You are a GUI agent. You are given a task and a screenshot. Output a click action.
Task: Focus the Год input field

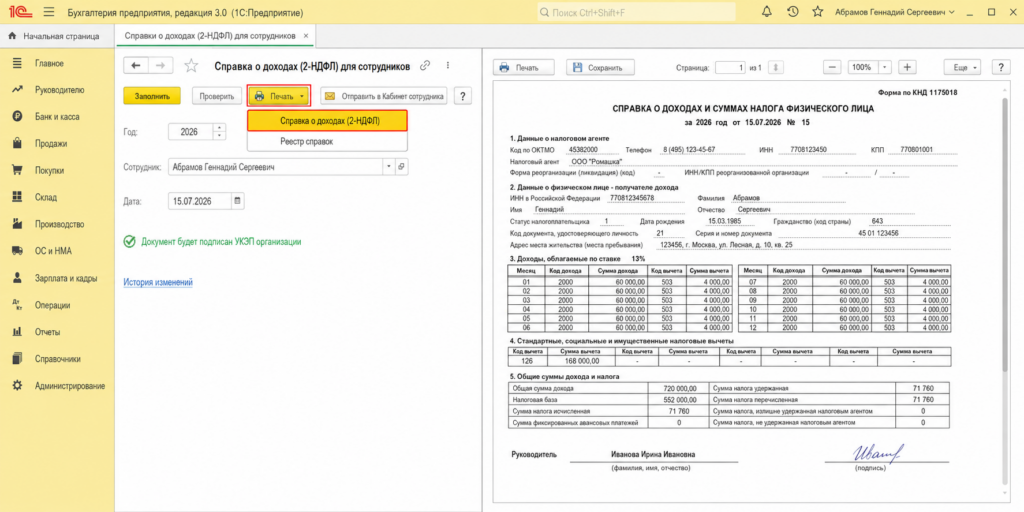(x=191, y=132)
